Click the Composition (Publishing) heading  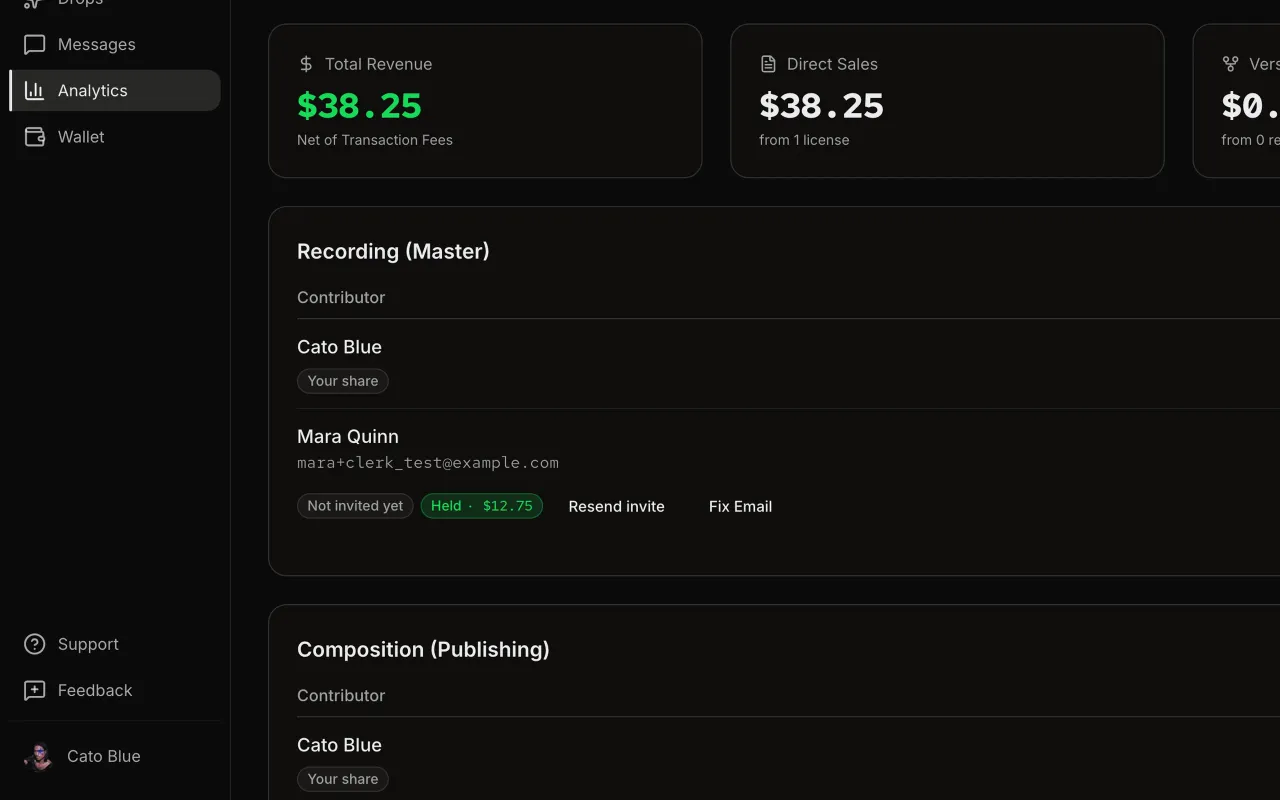click(423, 649)
